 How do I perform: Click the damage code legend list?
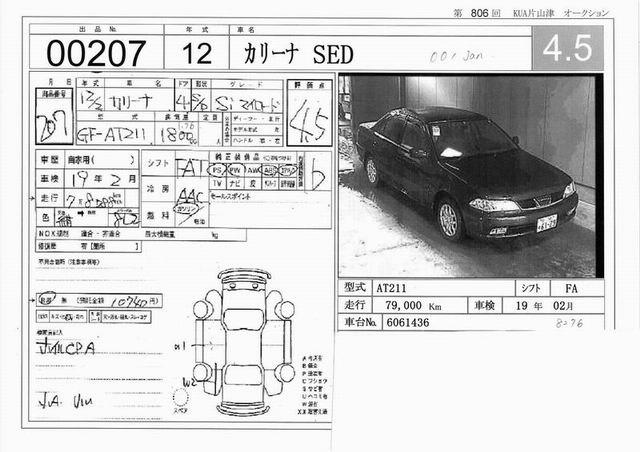[x=314, y=384]
